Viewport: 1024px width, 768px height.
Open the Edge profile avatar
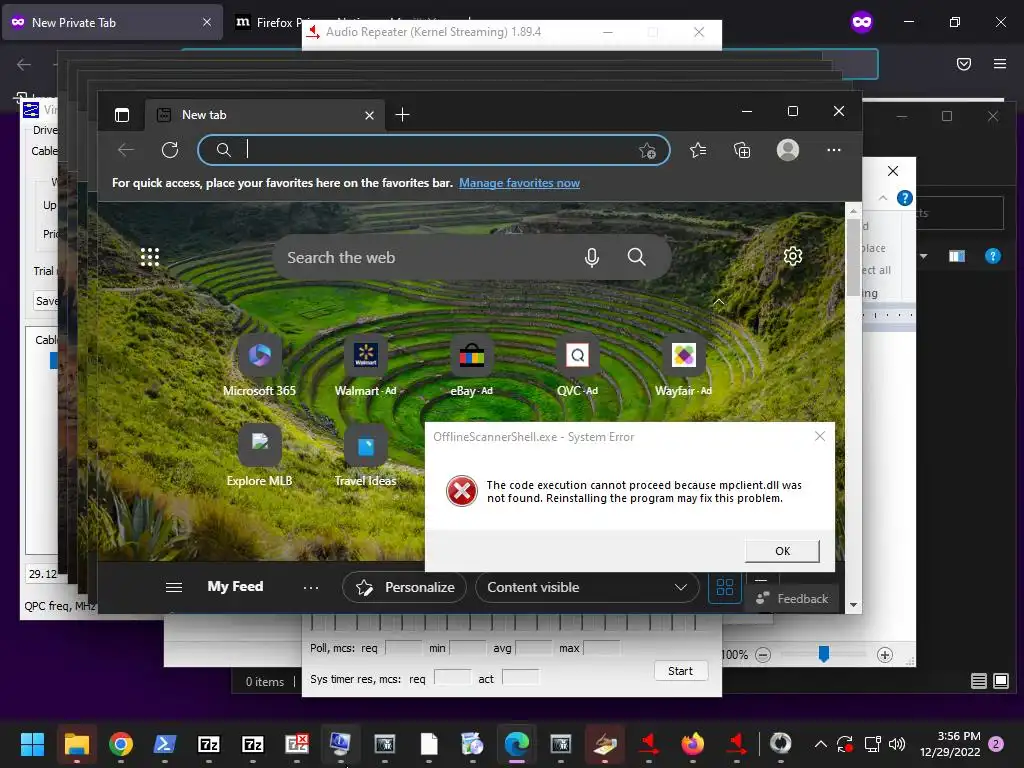pos(788,150)
